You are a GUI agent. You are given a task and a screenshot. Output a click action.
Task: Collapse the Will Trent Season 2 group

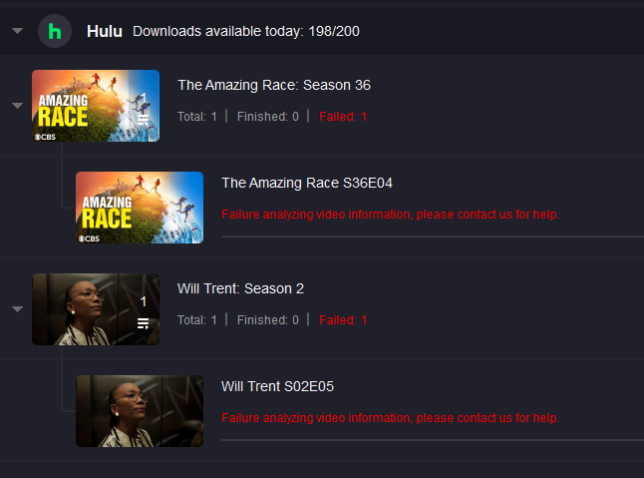click(x=17, y=309)
